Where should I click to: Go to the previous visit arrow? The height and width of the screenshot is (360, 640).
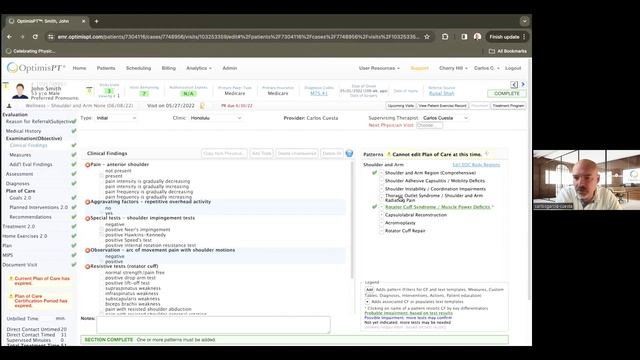[514, 84]
